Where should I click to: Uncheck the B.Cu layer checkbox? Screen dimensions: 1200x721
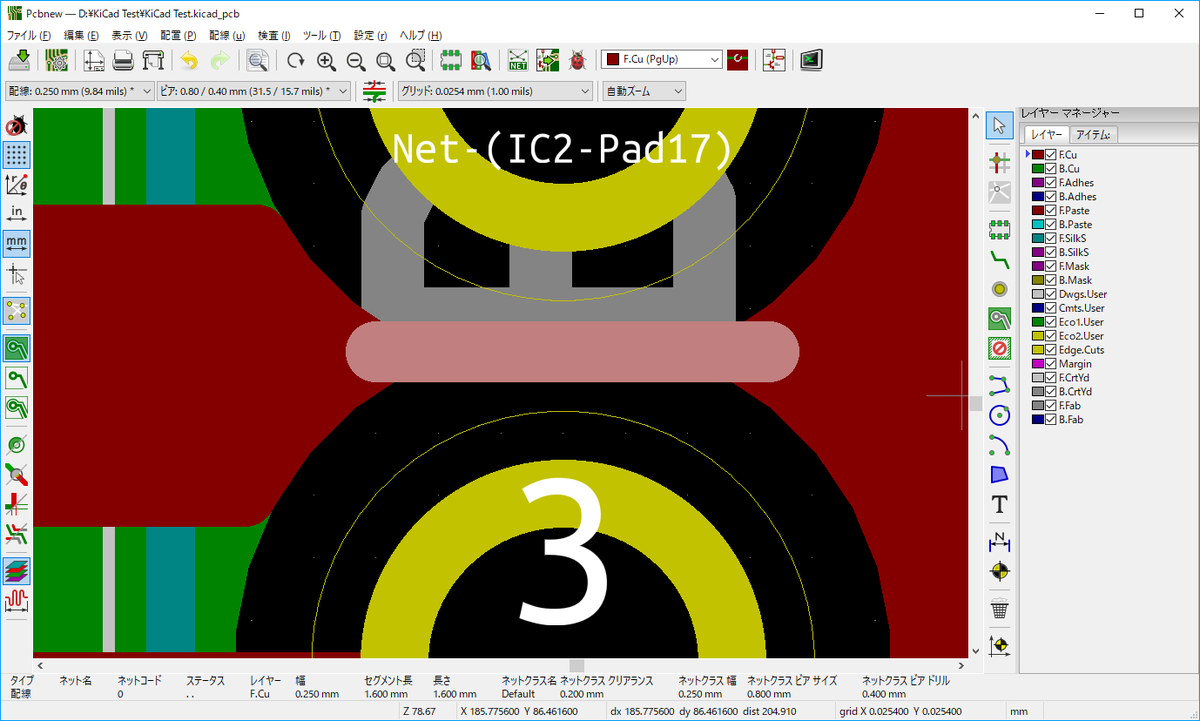[1051, 169]
